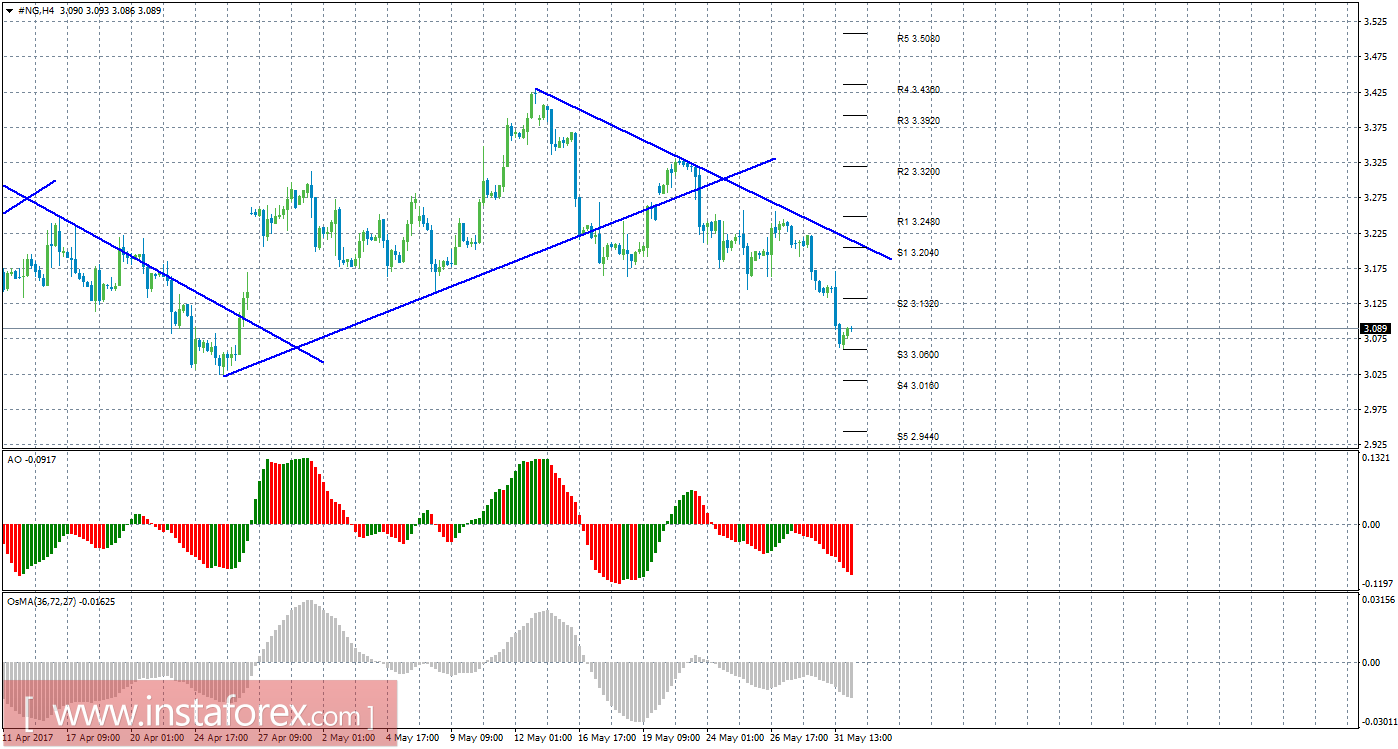
Task: Select the 3.425 price scale value
Action: click(x=1374, y=92)
